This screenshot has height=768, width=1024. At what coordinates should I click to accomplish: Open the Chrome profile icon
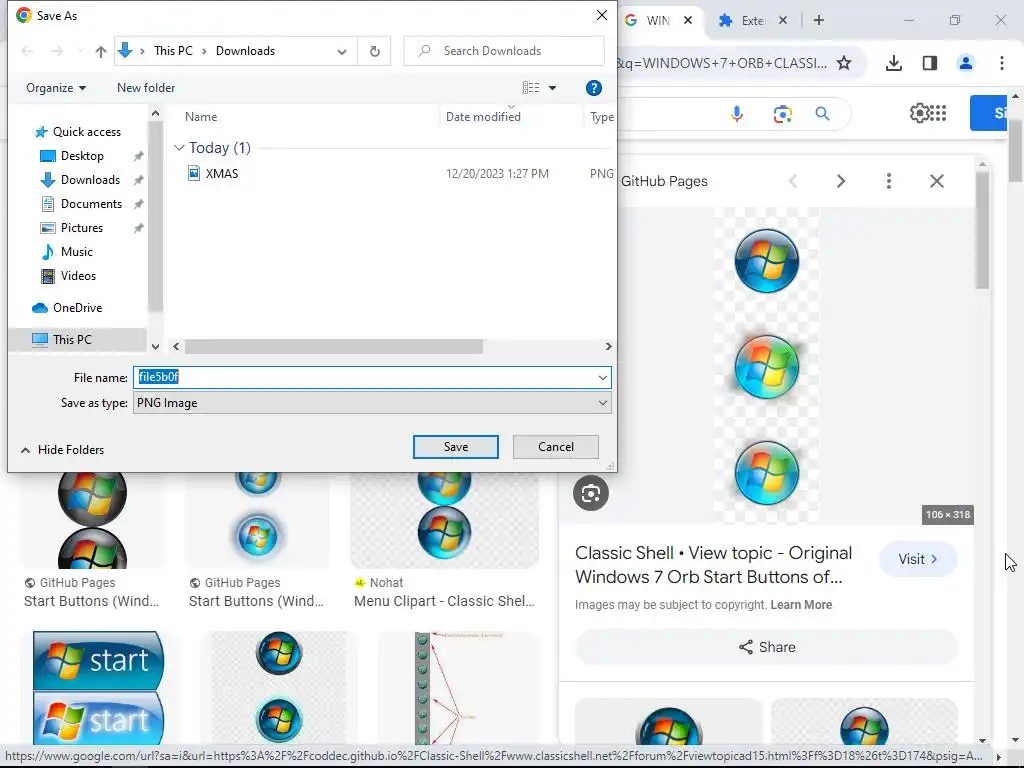point(965,63)
